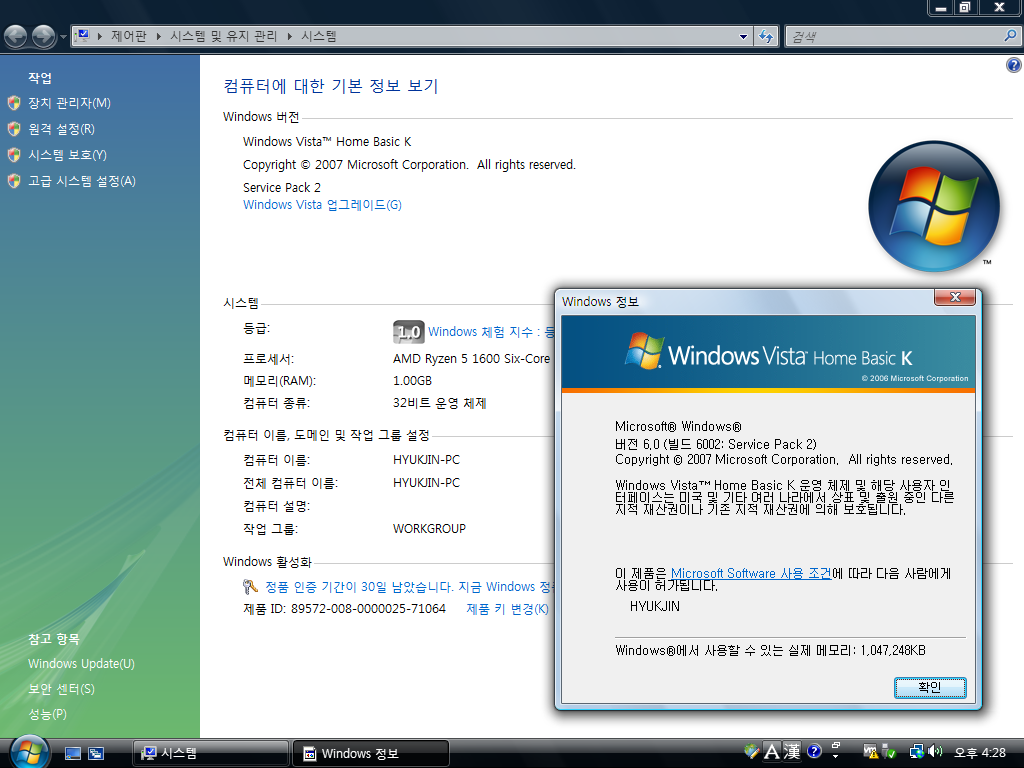Image resolution: width=1024 pixels, height=768 pixels.
Task: Click shield icon beside 장치 관리자
Action: click(x=14, y=103)
